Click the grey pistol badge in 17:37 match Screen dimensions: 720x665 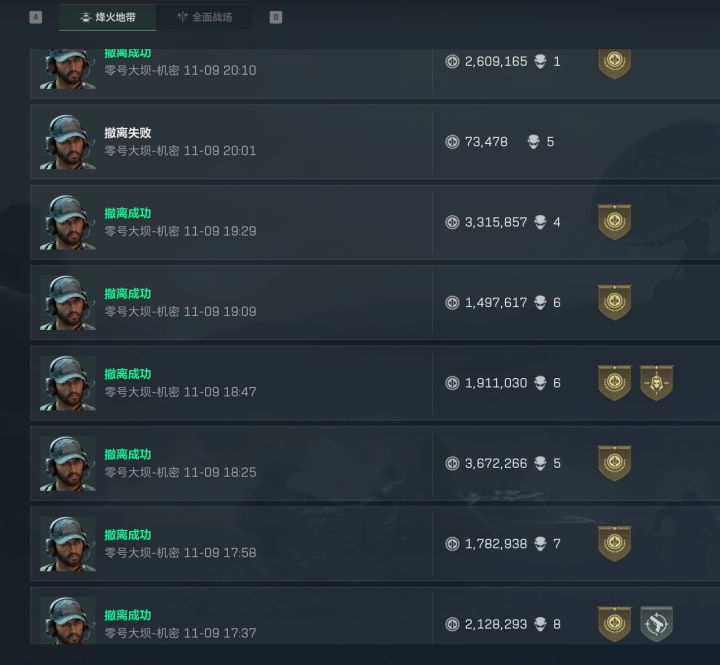tap(657, 624)
